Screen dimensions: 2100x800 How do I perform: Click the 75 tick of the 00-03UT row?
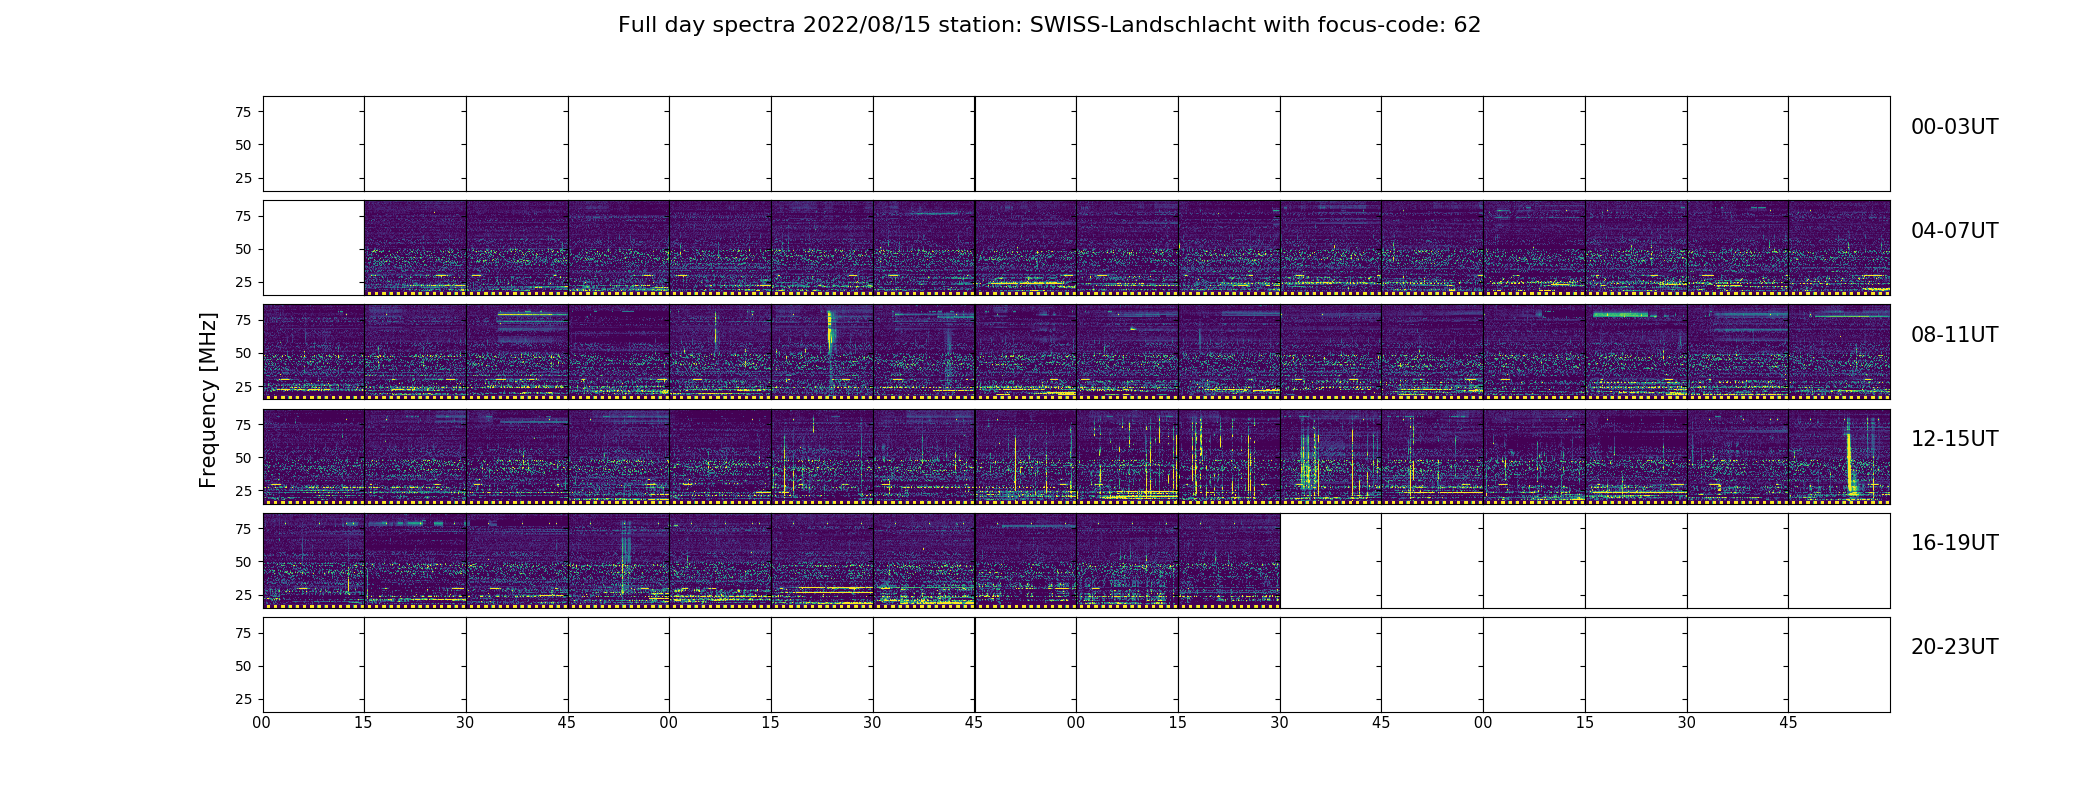[243, 112]
